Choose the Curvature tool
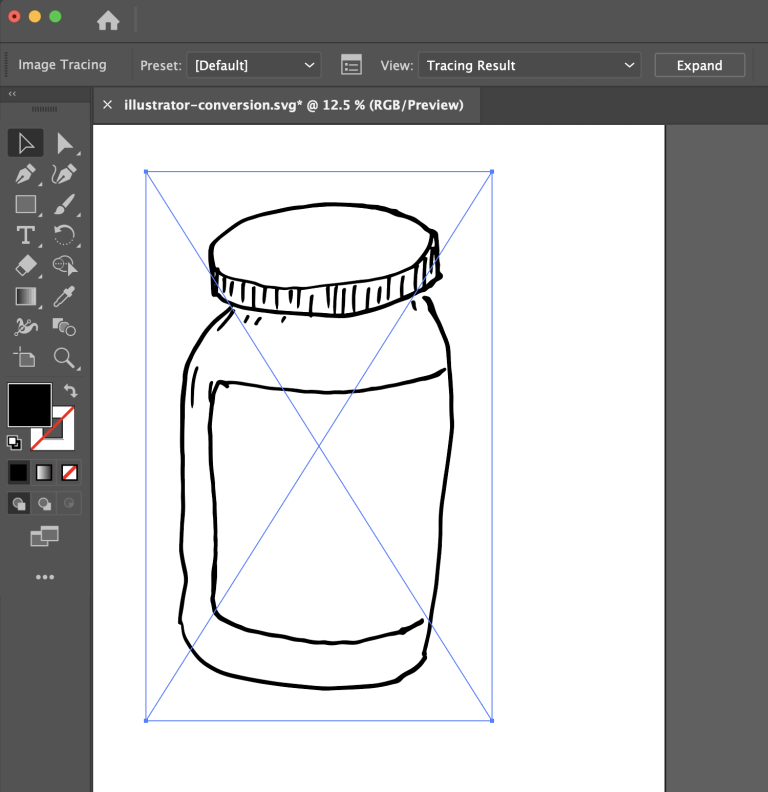 pyautogui.click(x=65, y=175)
